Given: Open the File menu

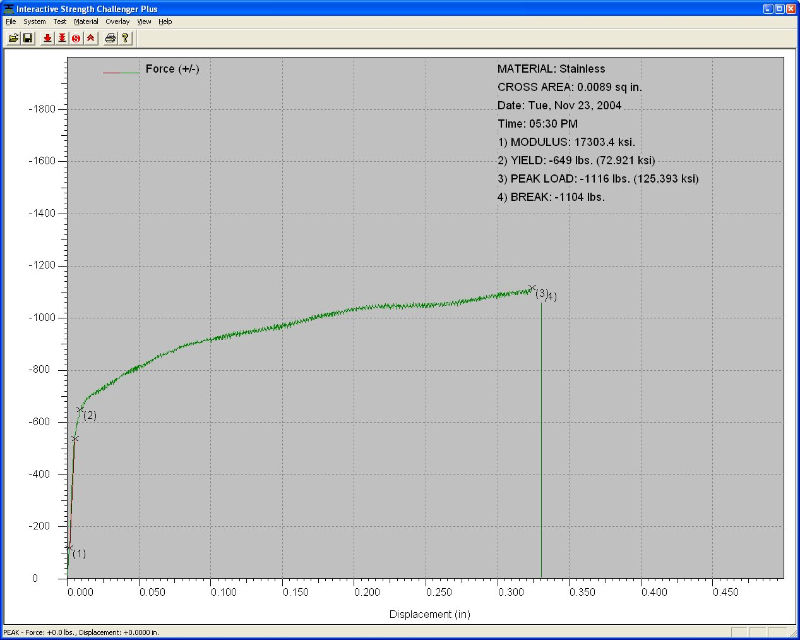Looking at the screenshot, I should [10, 21].
